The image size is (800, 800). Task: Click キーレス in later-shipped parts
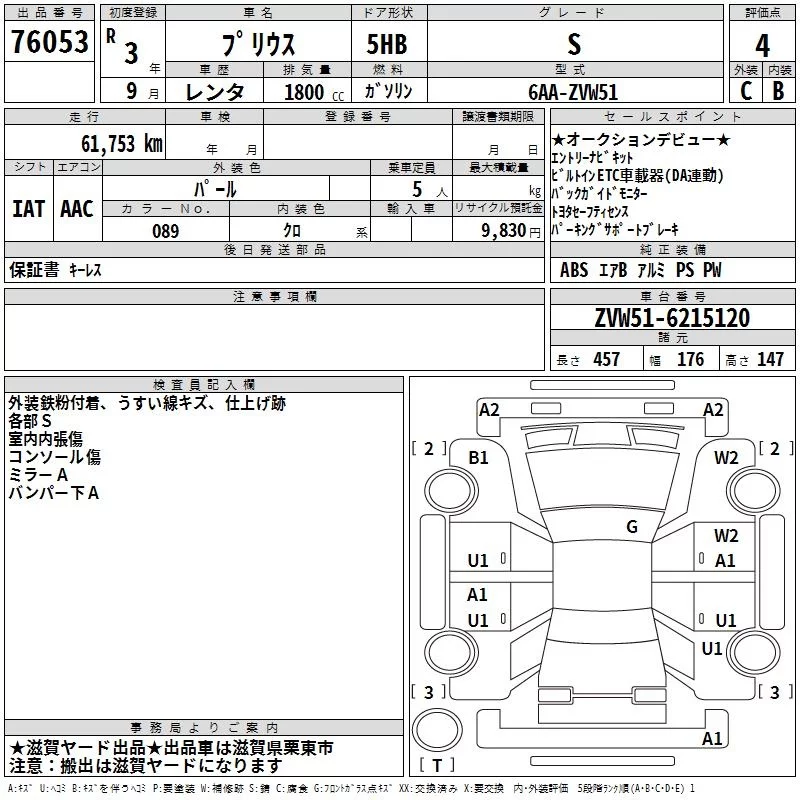85,270
